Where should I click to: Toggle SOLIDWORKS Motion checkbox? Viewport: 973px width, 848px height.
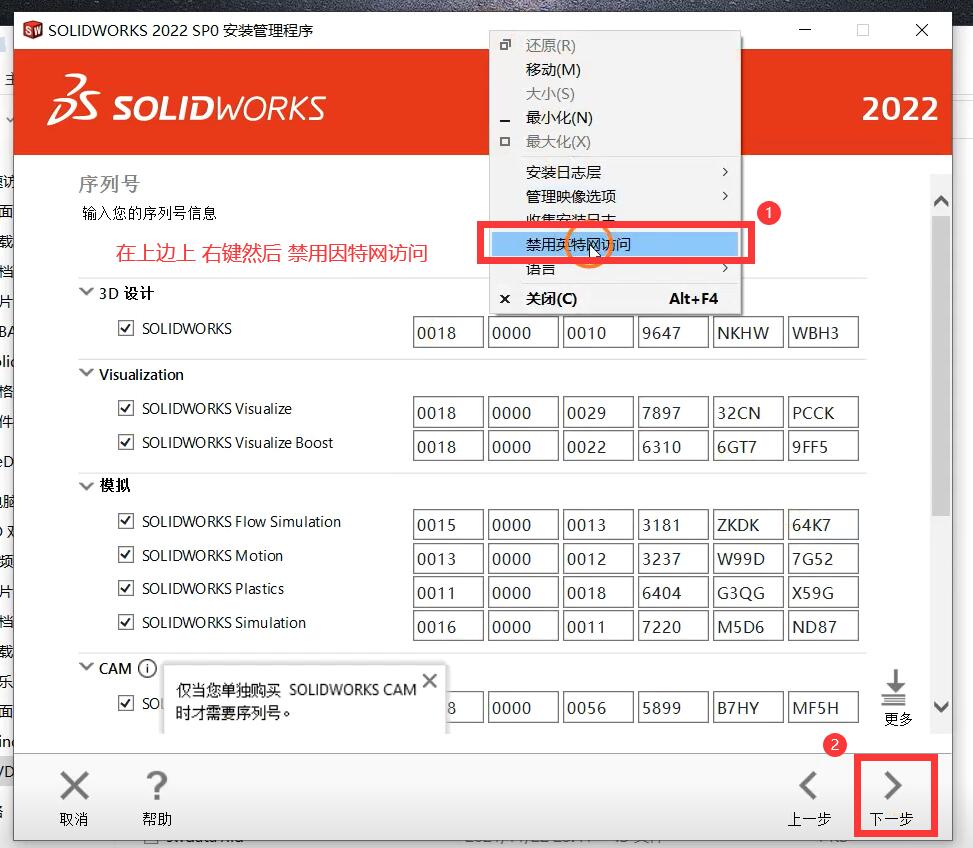(126, 554)
